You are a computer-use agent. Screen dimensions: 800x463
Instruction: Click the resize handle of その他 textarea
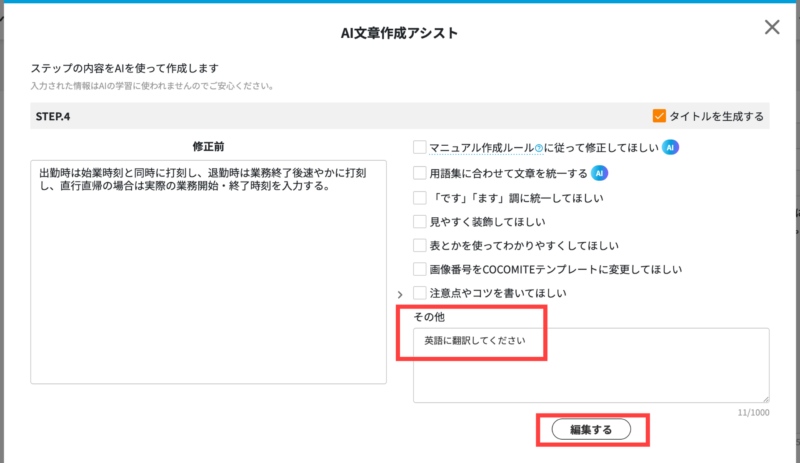[765, 399]
